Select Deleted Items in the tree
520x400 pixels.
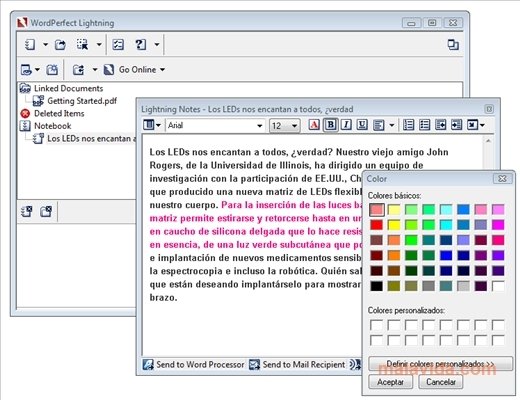coord(59,113)
